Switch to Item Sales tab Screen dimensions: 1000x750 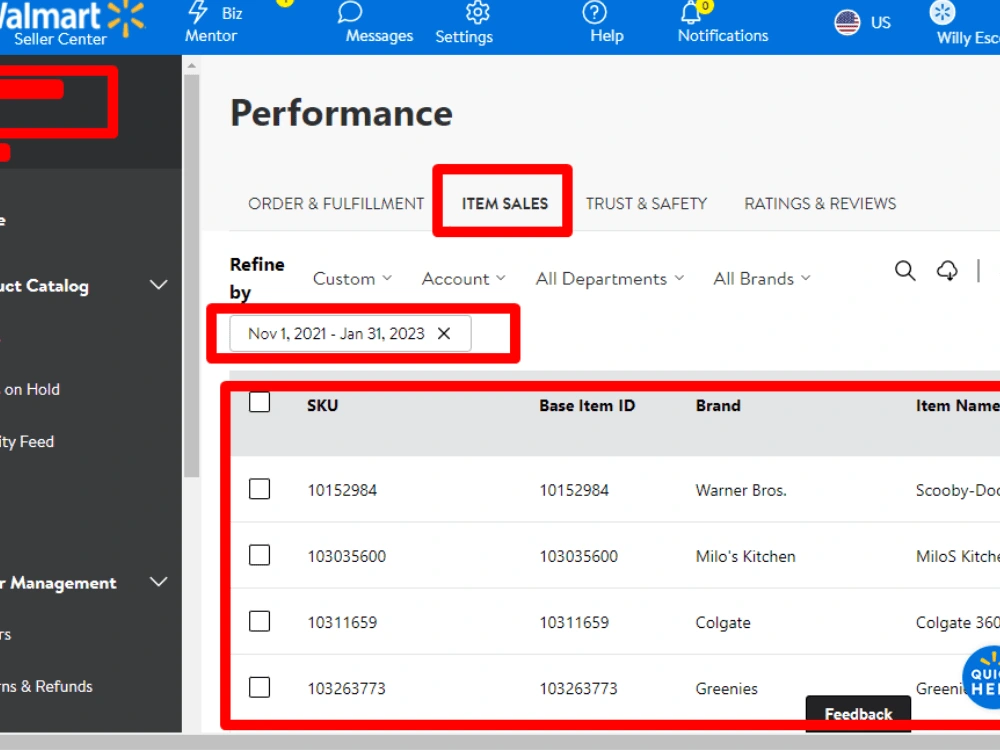pyautogui.click(x=504, y=203)
